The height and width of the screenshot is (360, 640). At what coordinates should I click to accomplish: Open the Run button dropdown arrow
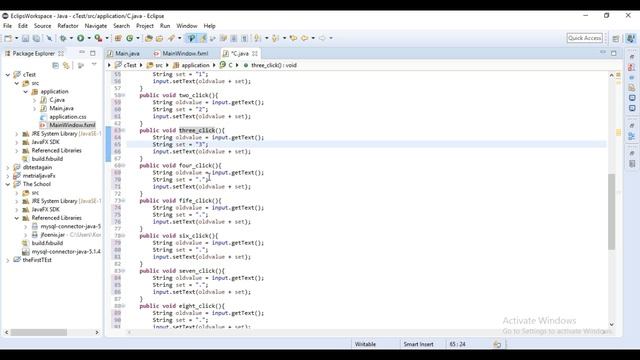click(x=89, y=38)
